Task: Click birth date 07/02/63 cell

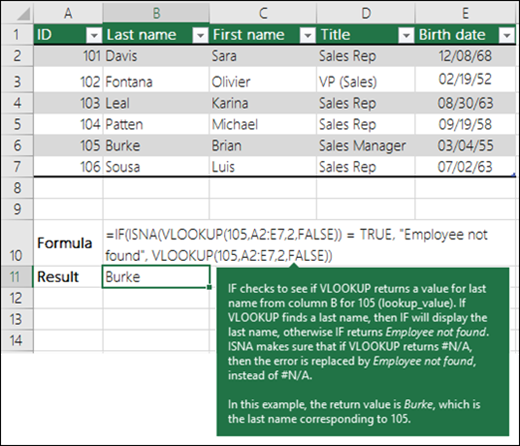Action: pyautogui.click(x=465, y=166)
